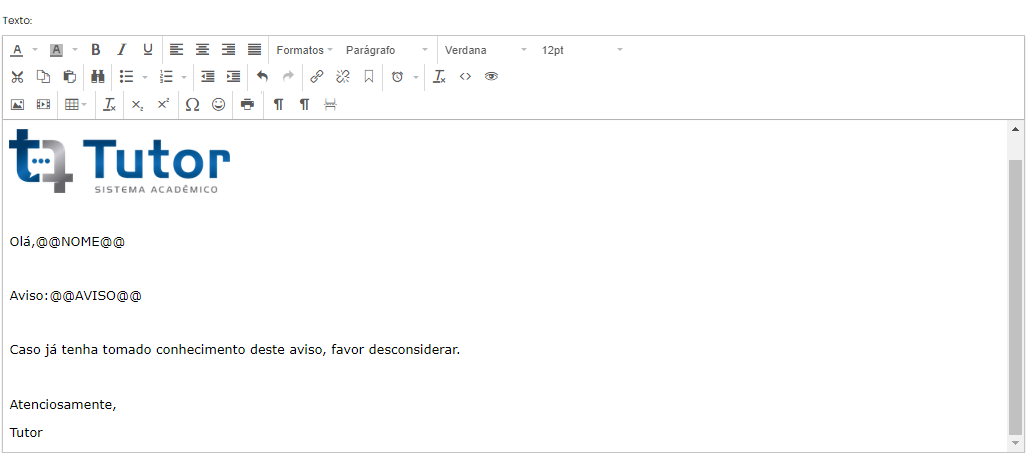This screenshot has height=453, width=1026.
Task: Clear formatting icon beside source code
Action: pyautogui.click(x=440, y=77)
